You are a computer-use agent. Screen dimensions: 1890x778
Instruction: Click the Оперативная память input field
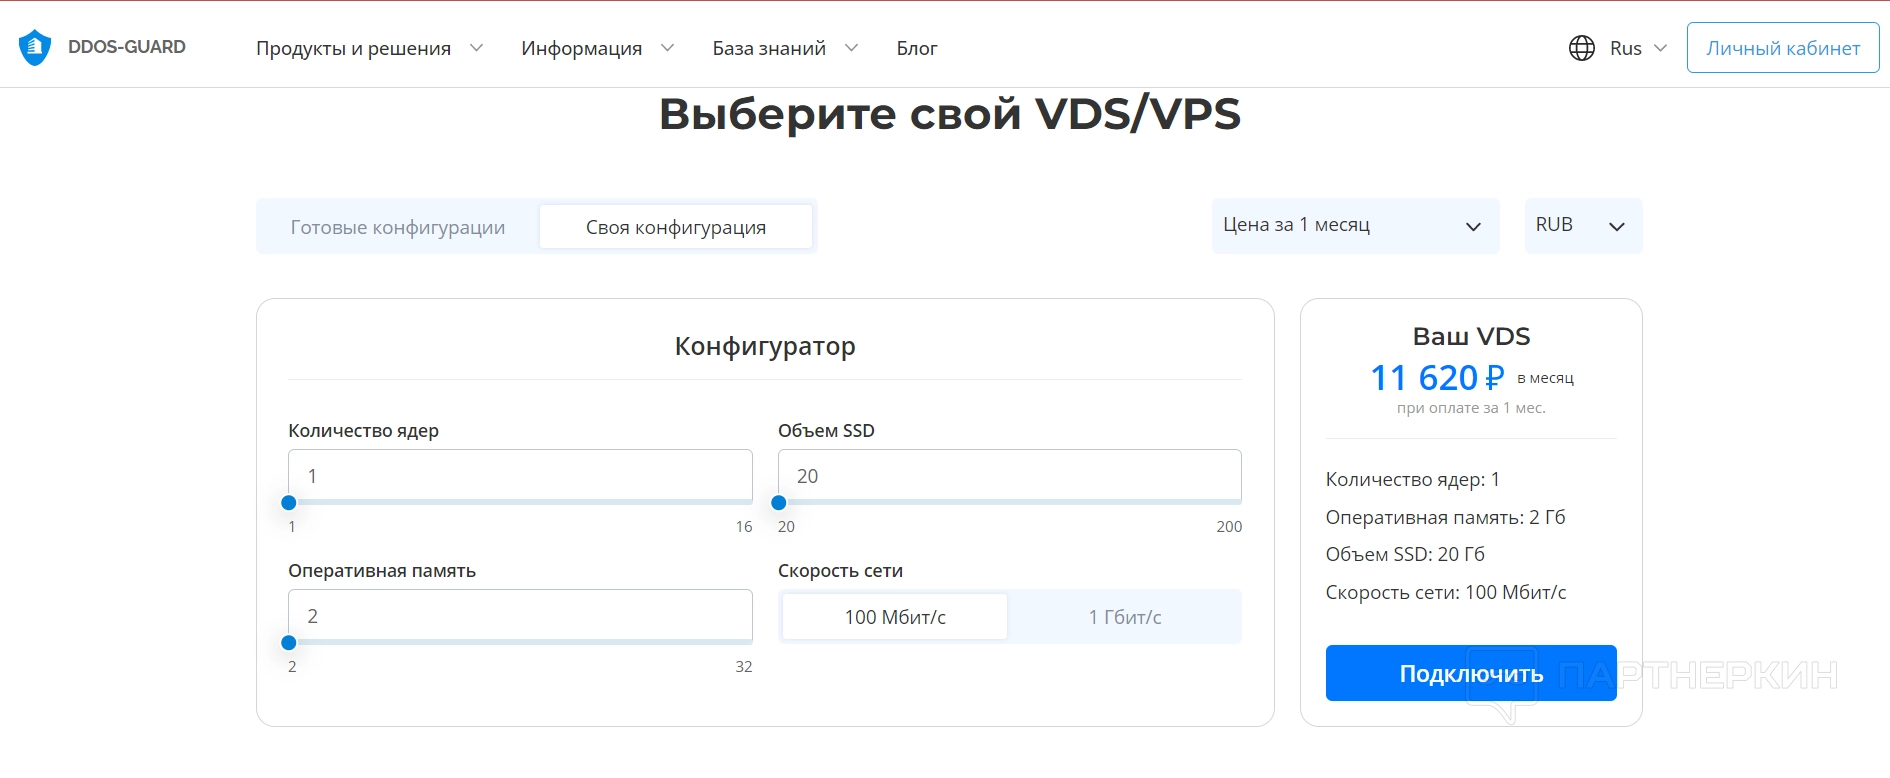520,615
